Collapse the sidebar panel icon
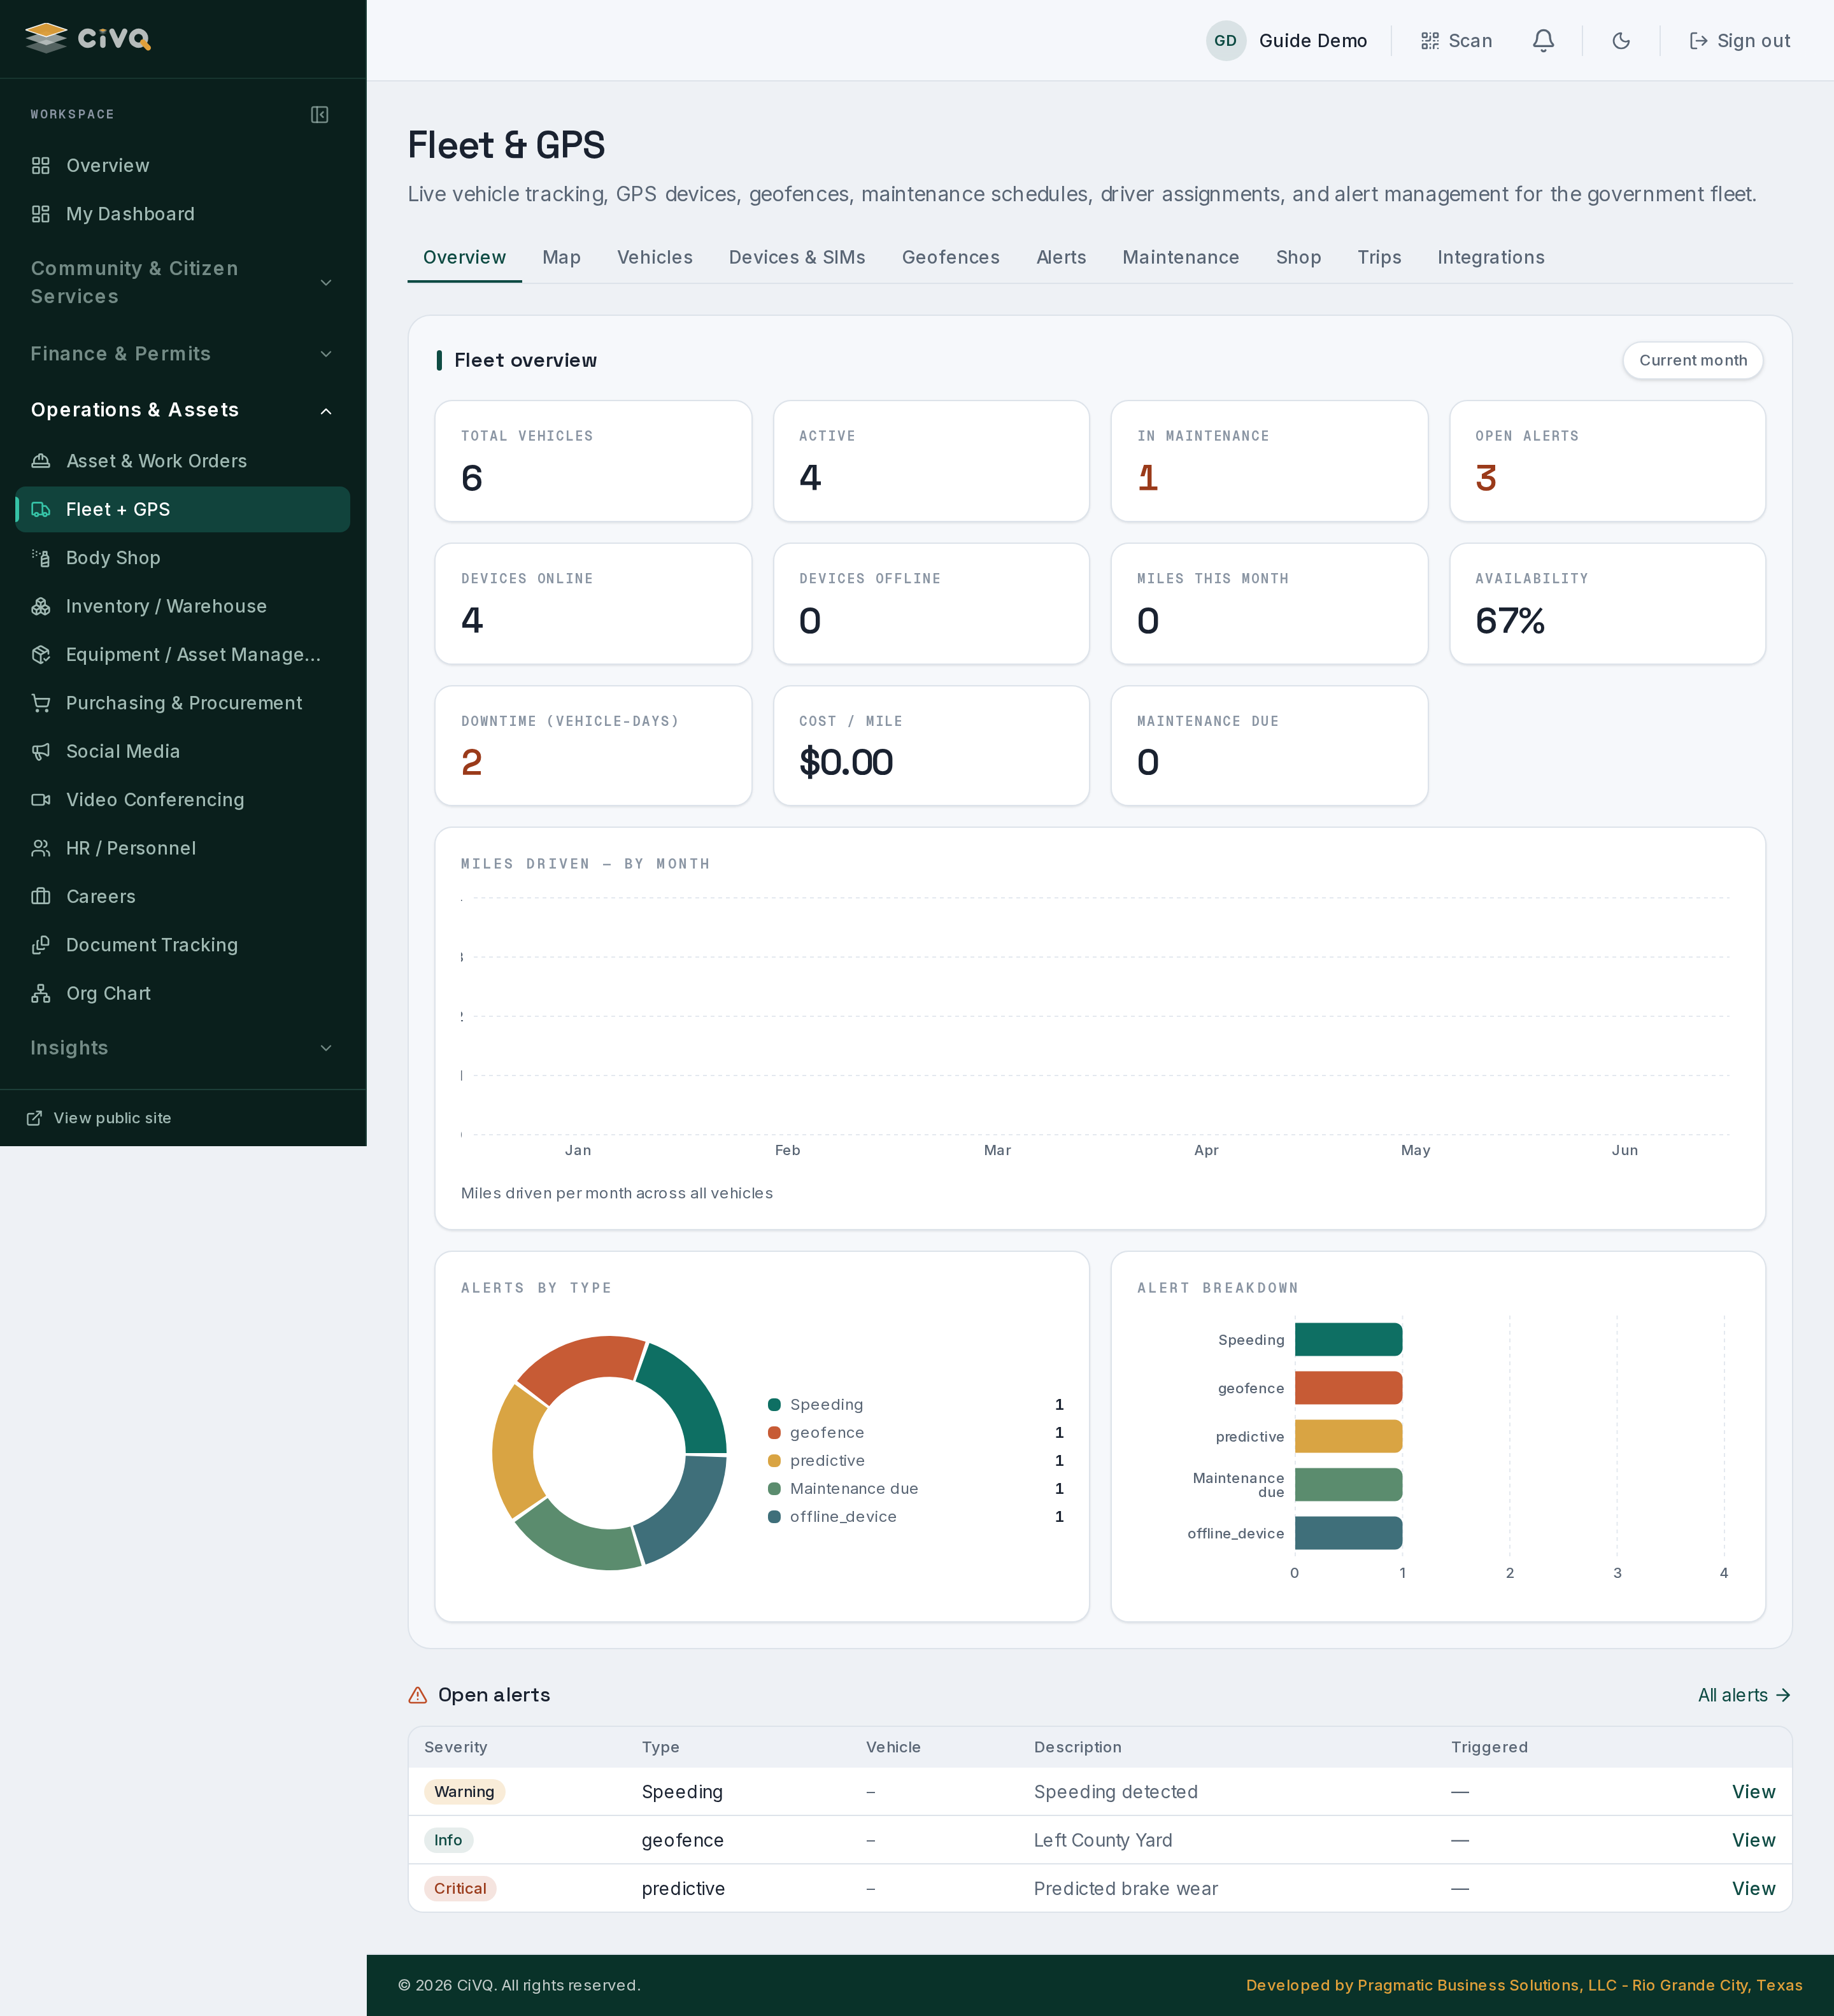The height and width of the screenshot is (2016, 1834). coord(320,115)
